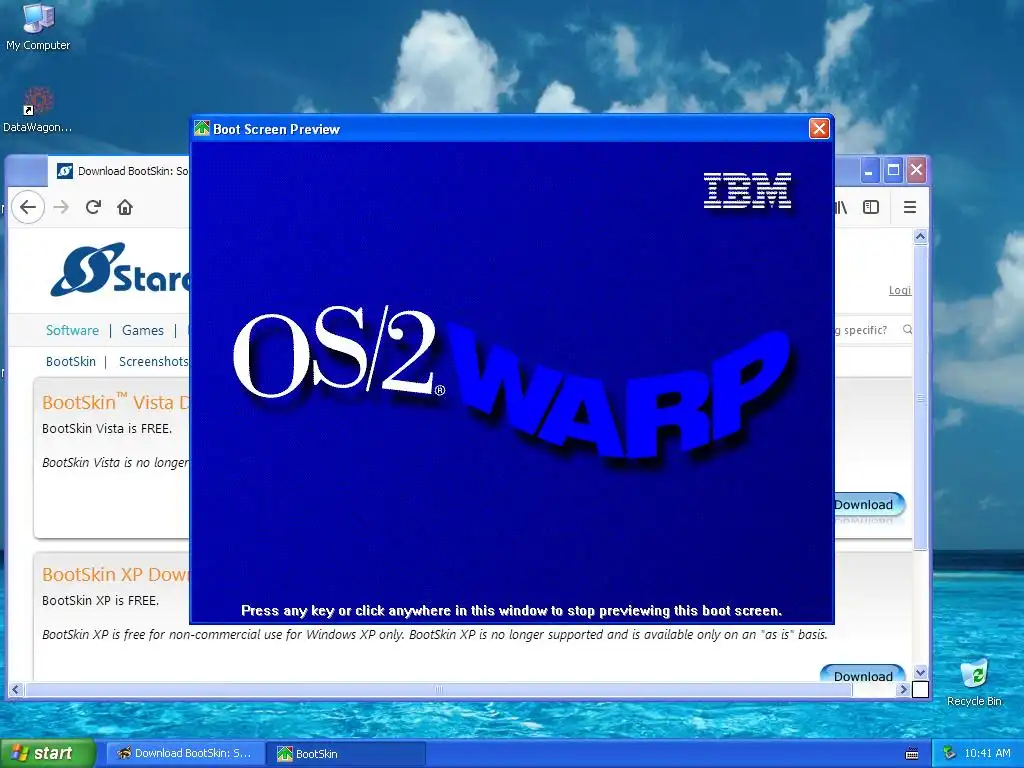The width and height of the screenshot is (1024, 768).
Task: Select the 'Download BootSkin' browser tab
Action: tap(121, 171)
